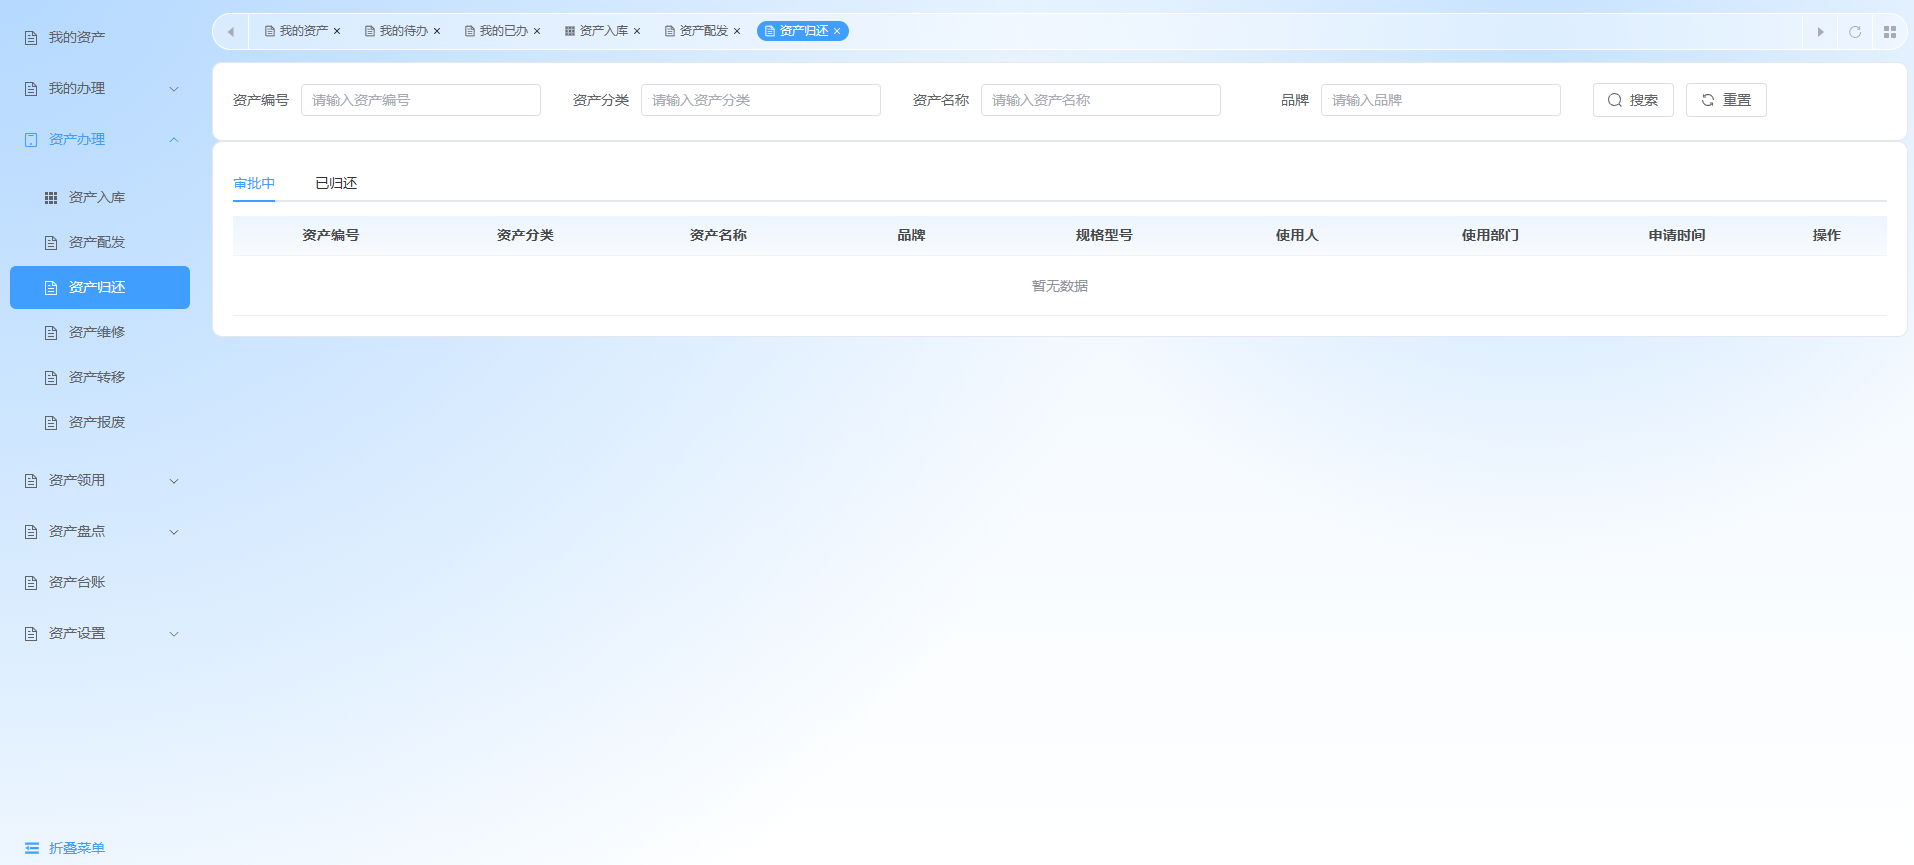Click the 资产编号 column header

click(330, 235)
